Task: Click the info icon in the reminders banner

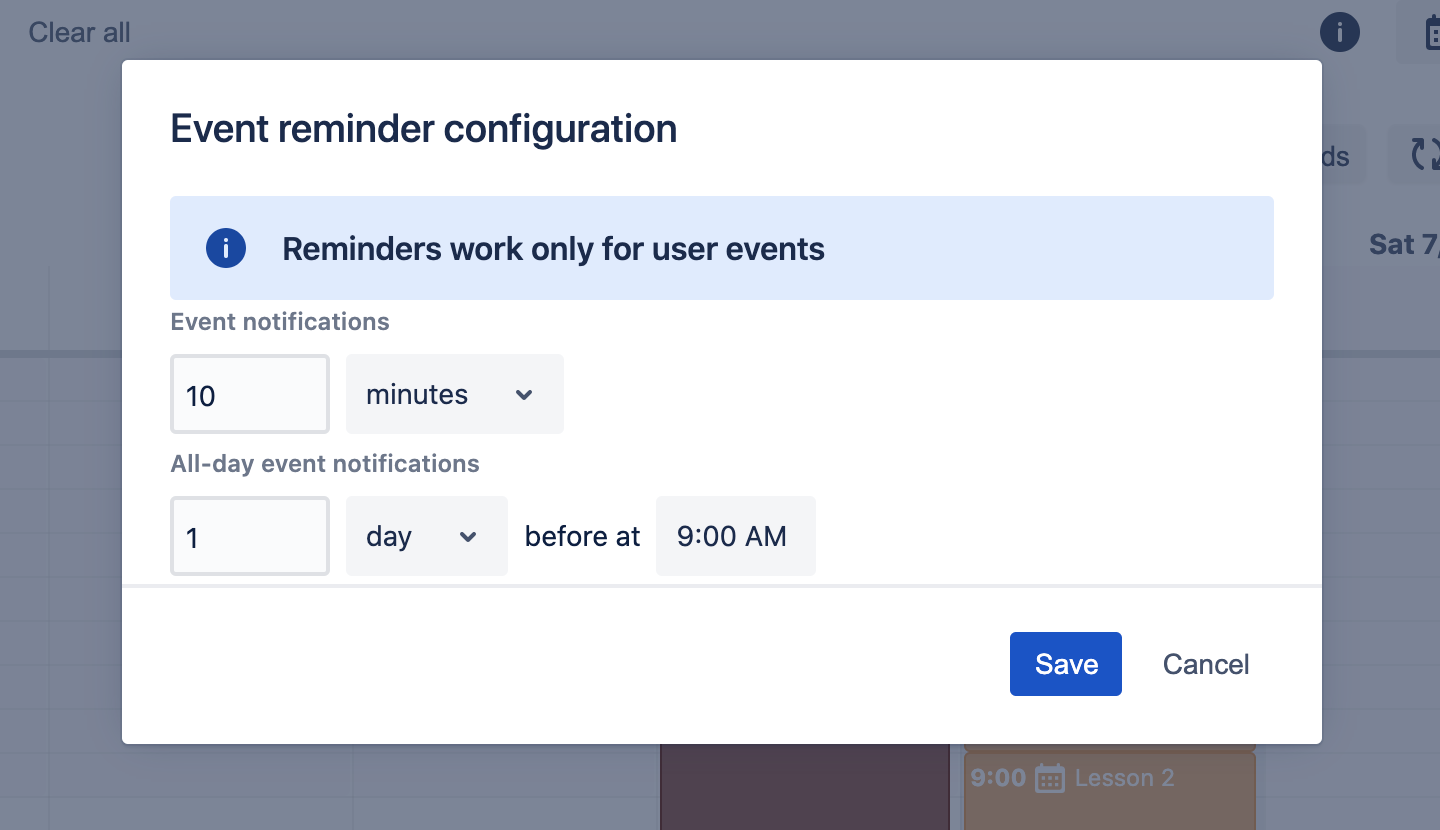Action: (226, 248)
